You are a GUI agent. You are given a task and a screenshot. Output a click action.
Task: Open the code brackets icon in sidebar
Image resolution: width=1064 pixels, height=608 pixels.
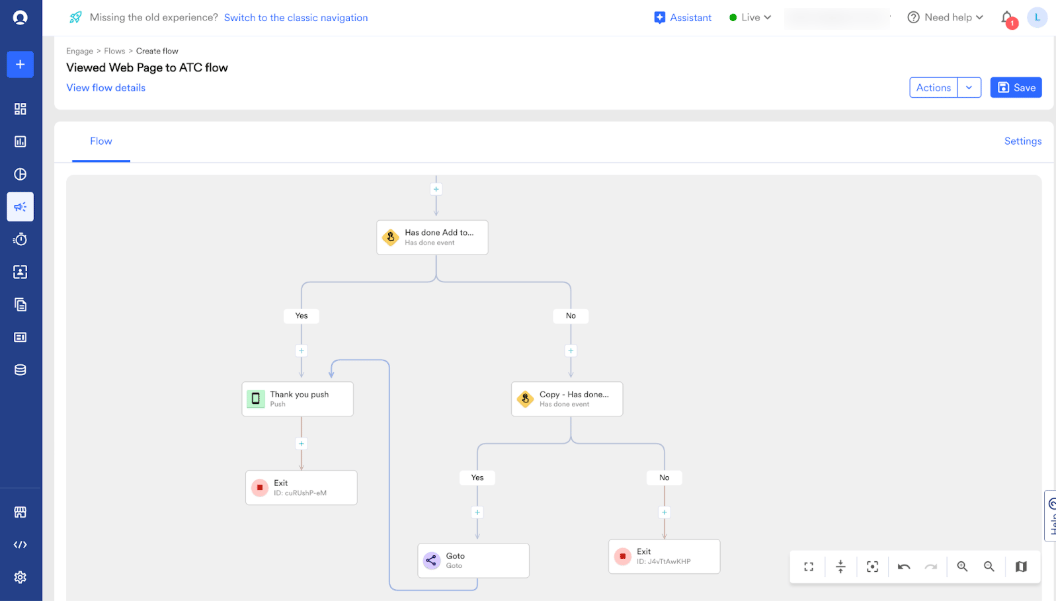pyautogui.click(x=20, y=545)
